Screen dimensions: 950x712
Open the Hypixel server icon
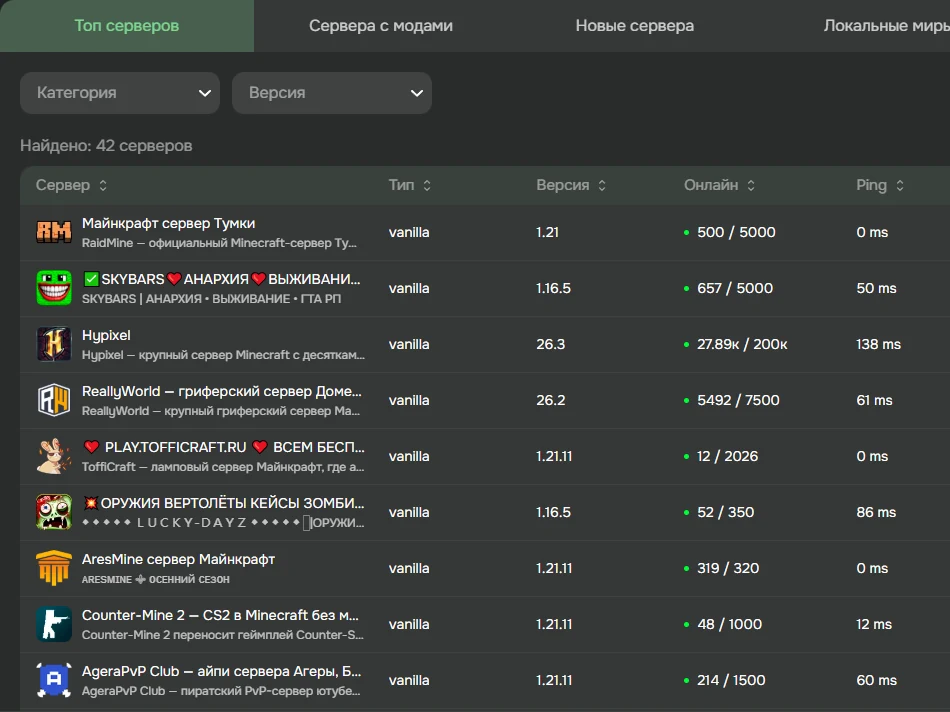pyautogui.click(x=54, y=344)
